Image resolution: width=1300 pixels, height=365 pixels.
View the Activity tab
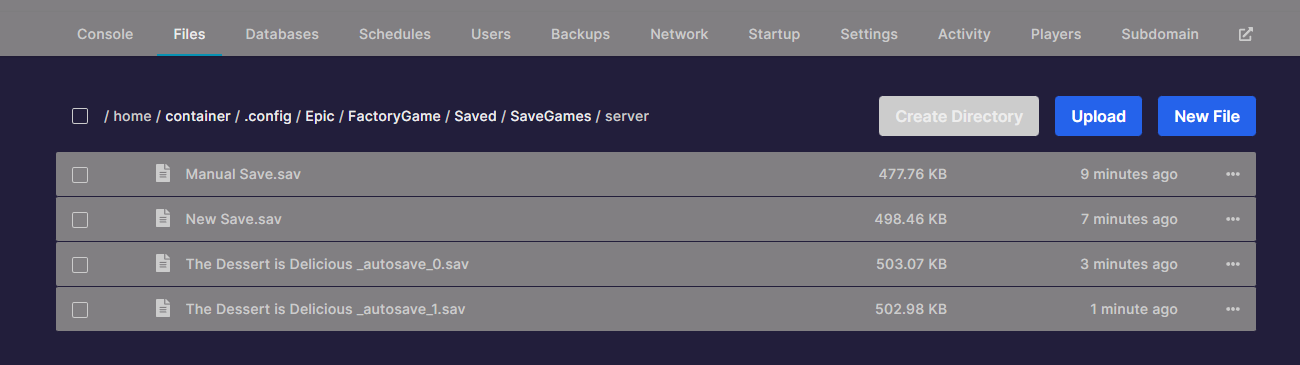pos(964,34)
